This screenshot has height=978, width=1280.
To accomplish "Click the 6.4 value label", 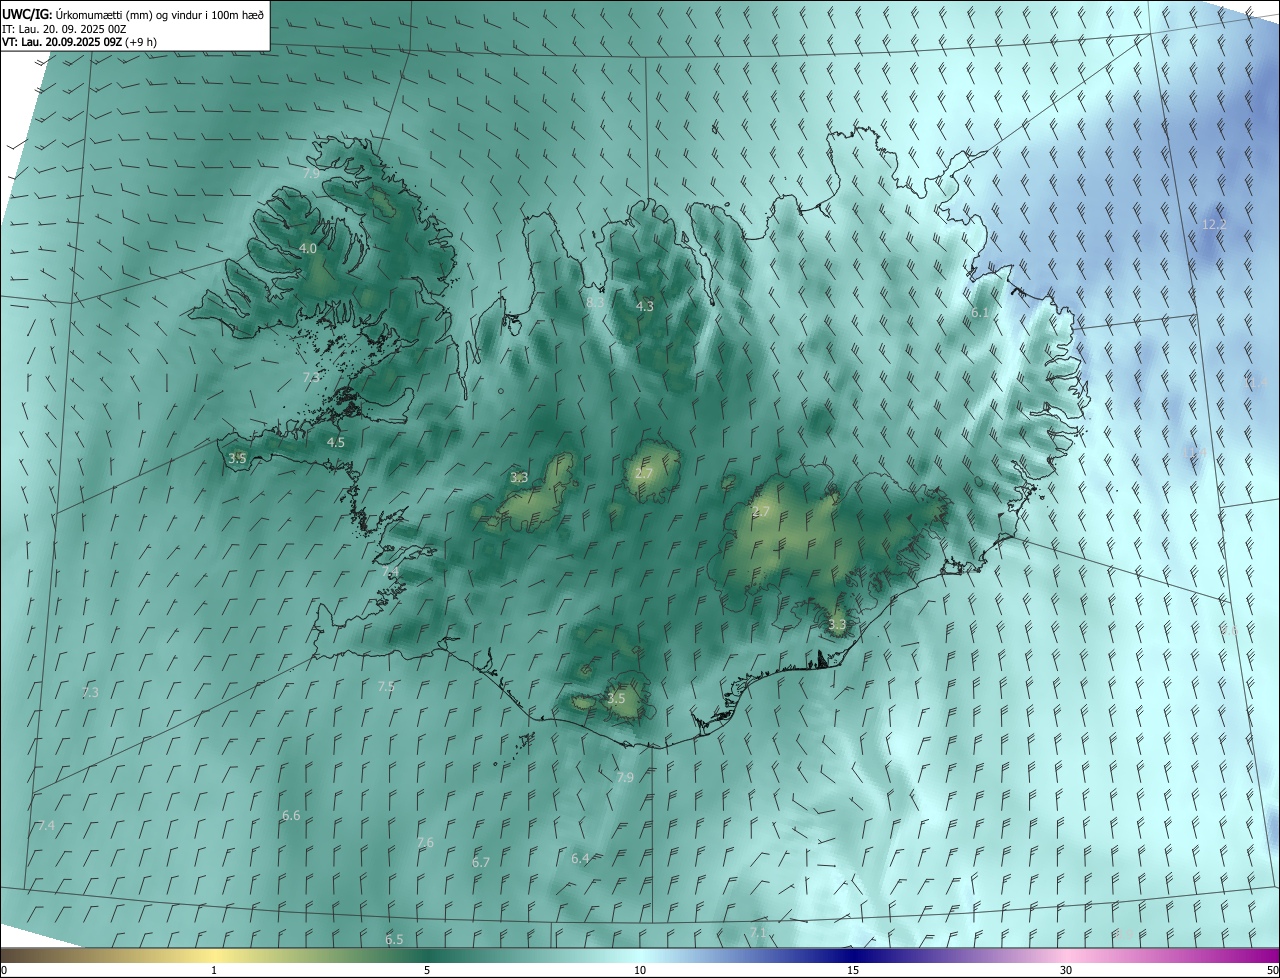I will 580,858.
